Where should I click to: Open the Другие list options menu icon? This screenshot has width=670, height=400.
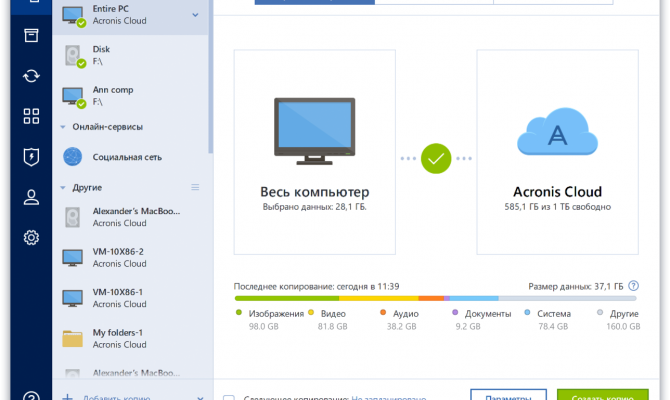195,187
